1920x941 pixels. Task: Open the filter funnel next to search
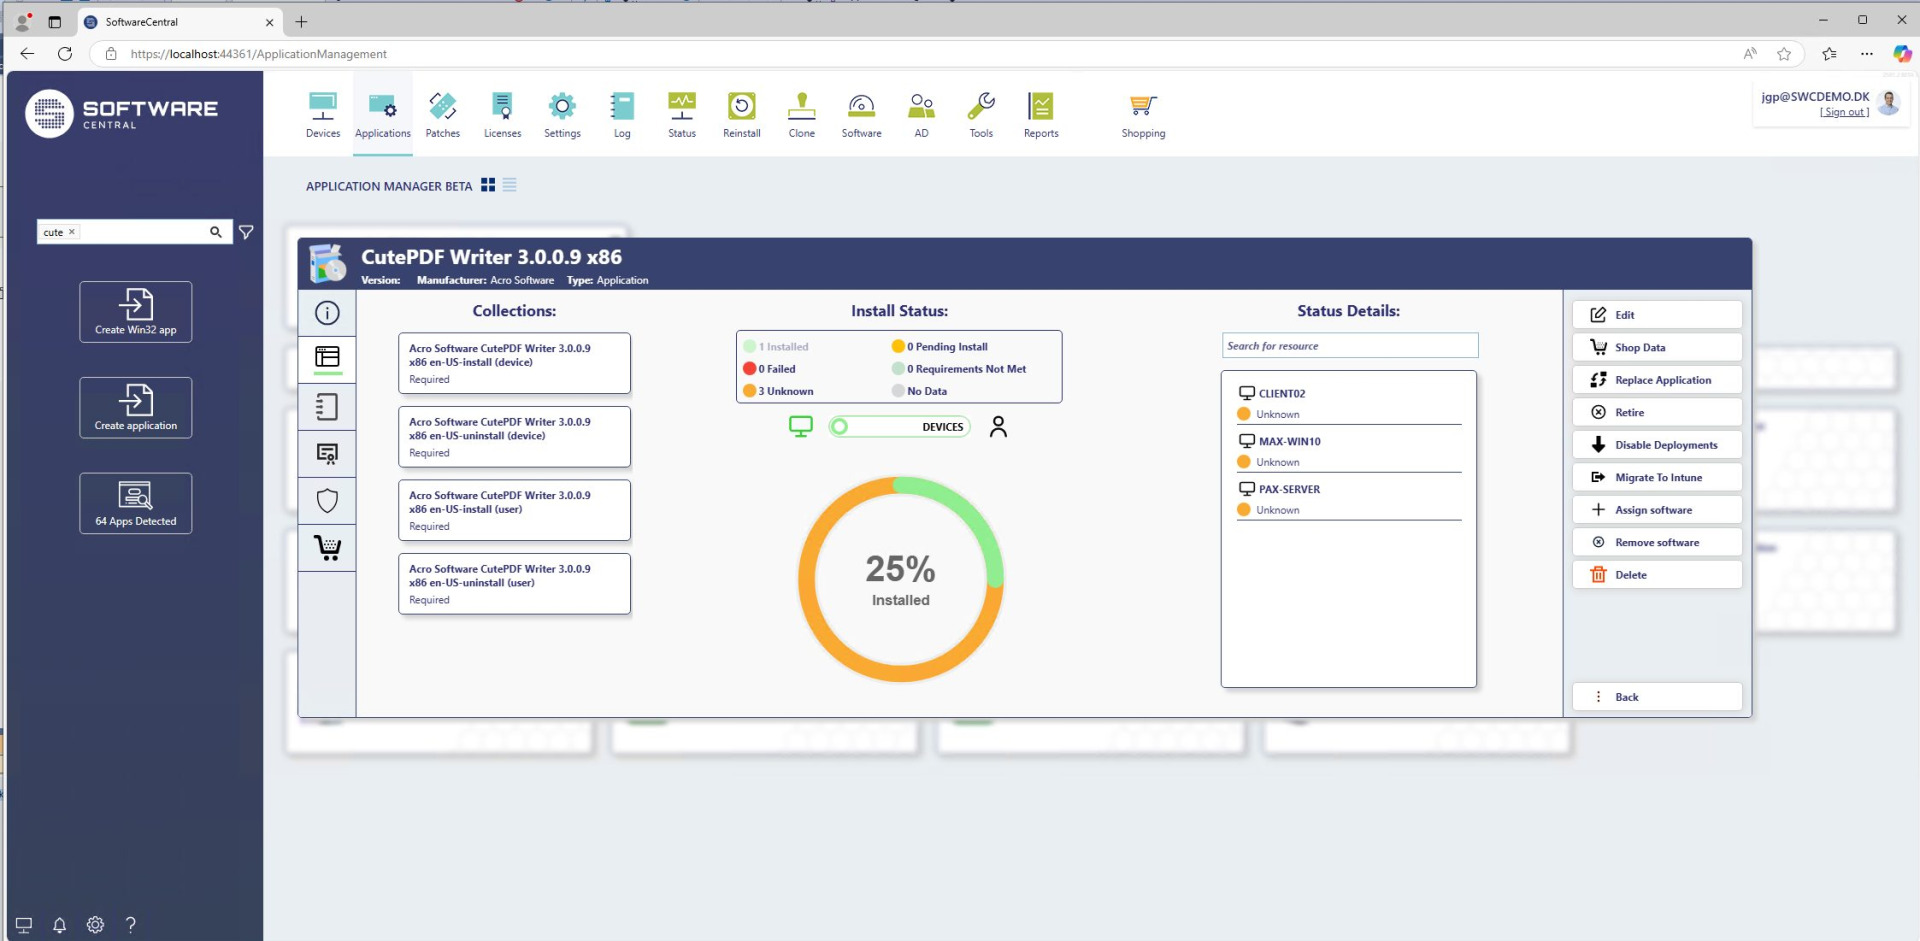(x=246, y=232)
